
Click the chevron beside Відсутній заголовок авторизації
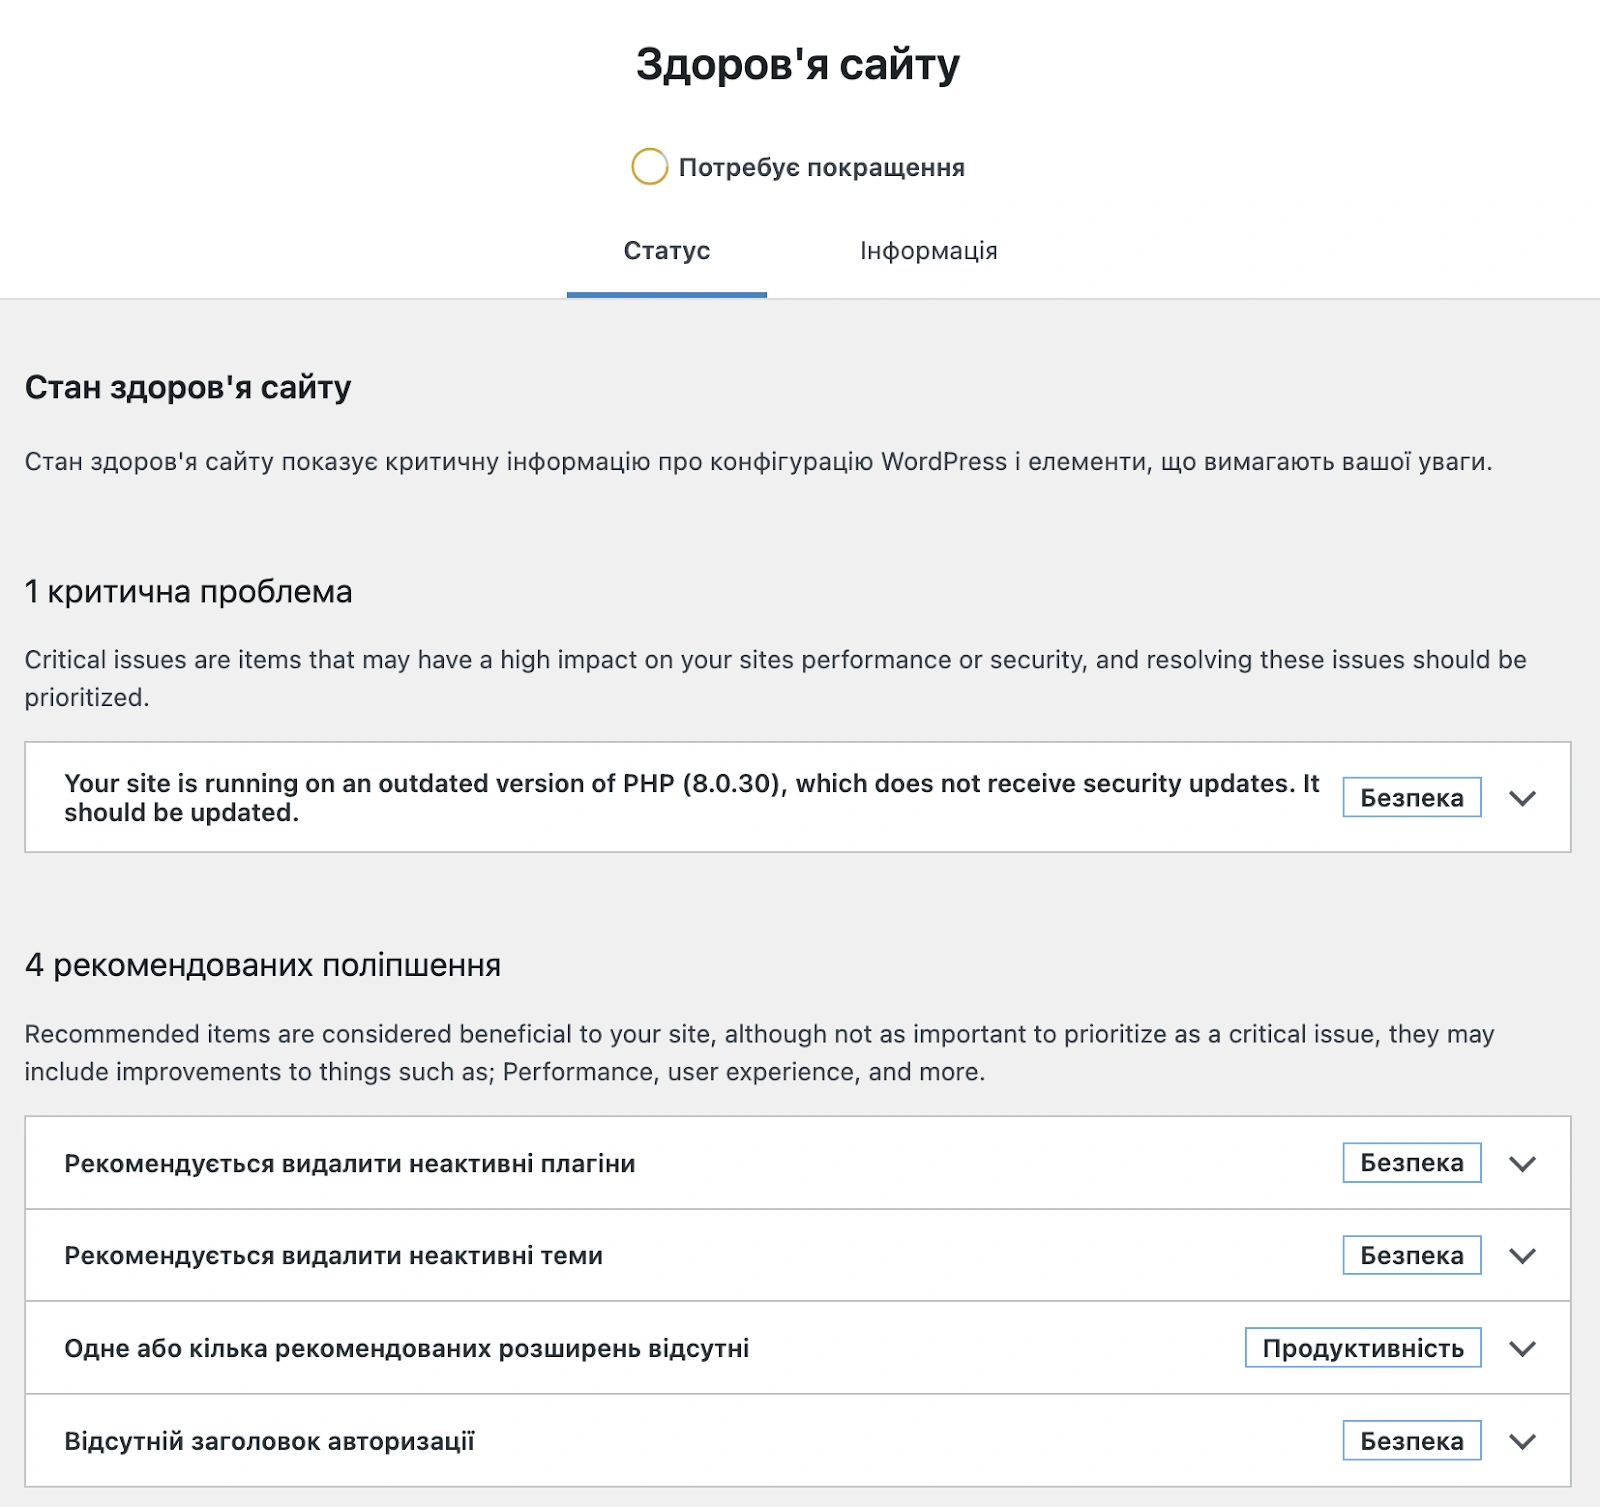coord(1522,1440)
